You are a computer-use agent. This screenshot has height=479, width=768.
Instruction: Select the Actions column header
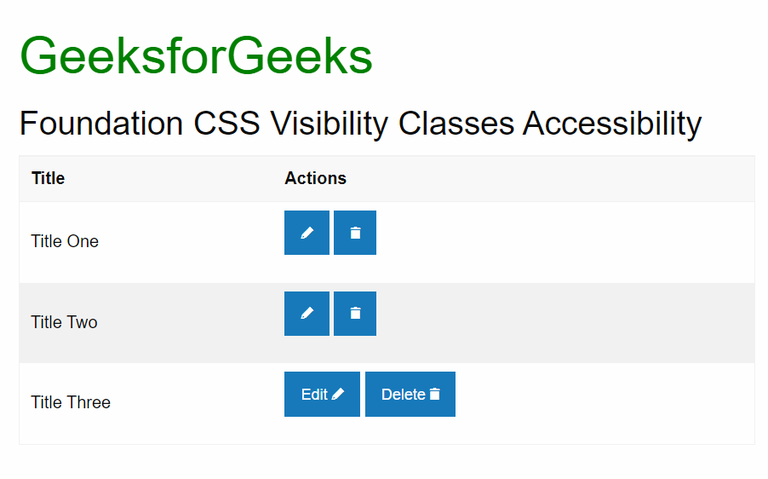click(315, 179)
